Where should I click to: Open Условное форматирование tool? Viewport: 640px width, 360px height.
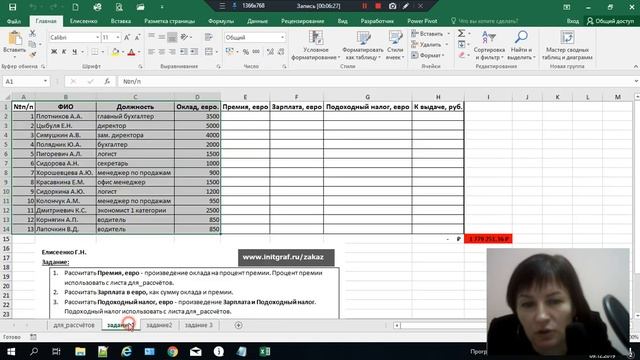[x=316, y=46]
